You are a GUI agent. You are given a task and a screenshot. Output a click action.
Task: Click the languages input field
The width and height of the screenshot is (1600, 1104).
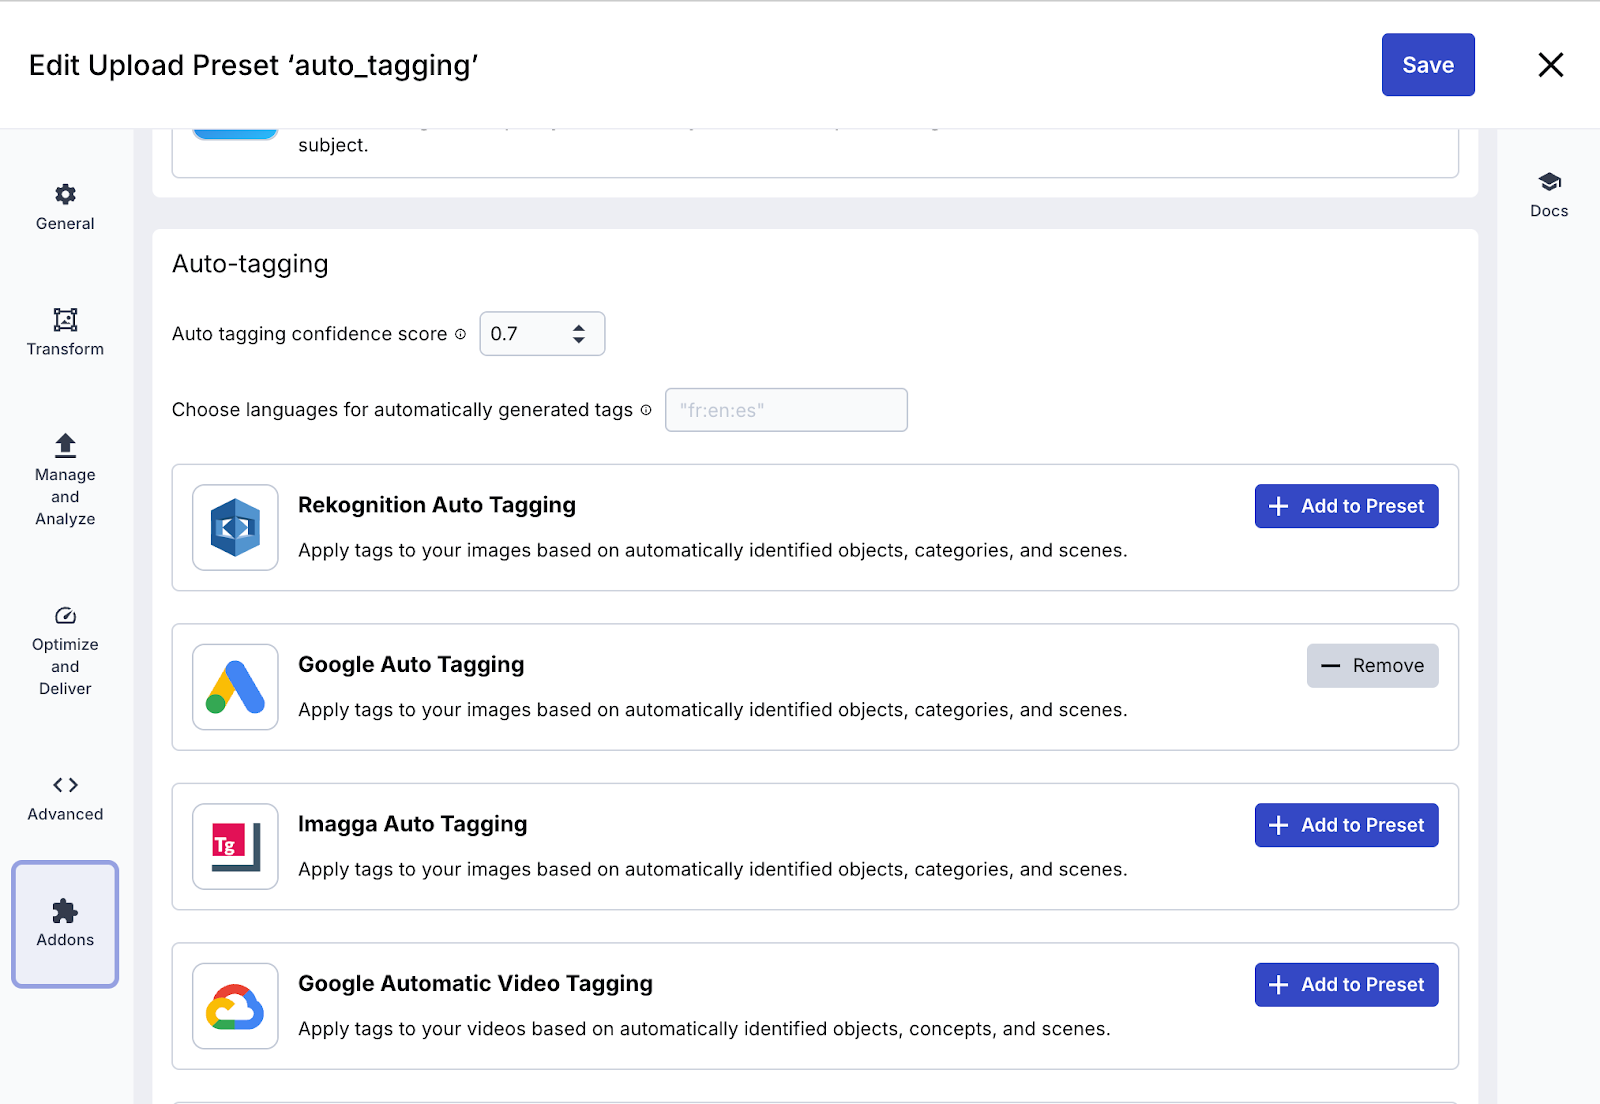point(786,410)
